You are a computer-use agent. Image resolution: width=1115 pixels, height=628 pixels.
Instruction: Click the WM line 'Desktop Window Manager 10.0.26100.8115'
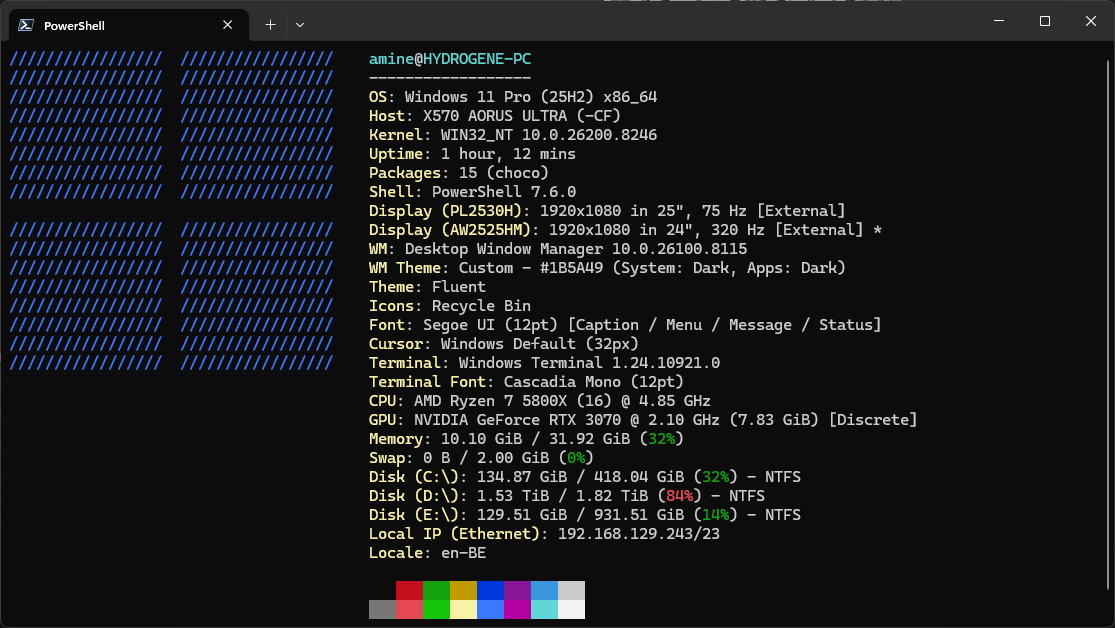click(x=558, y=249)
